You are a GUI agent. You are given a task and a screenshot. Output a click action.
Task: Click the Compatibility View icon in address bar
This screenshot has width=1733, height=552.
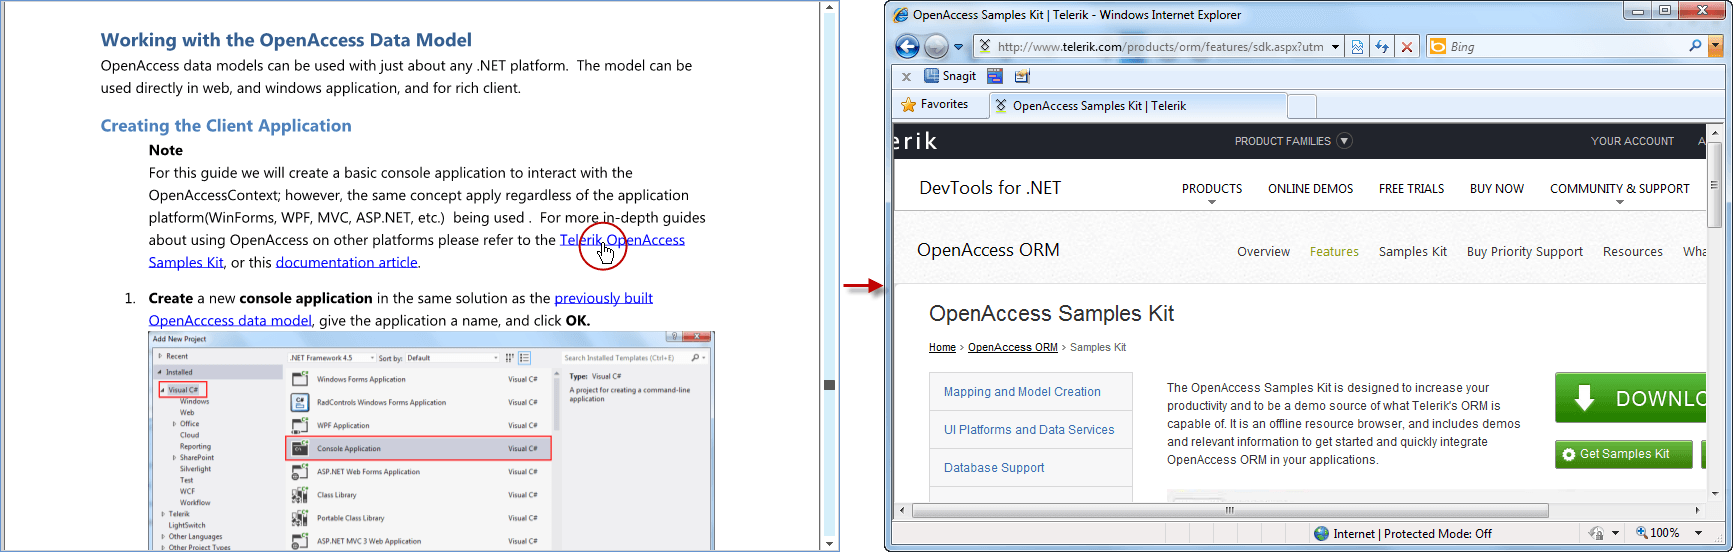(x=1357, y=47)
